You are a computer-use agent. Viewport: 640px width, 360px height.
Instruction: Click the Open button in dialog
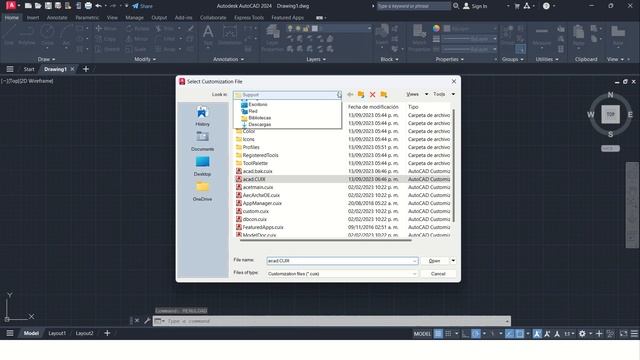(434, 260)
